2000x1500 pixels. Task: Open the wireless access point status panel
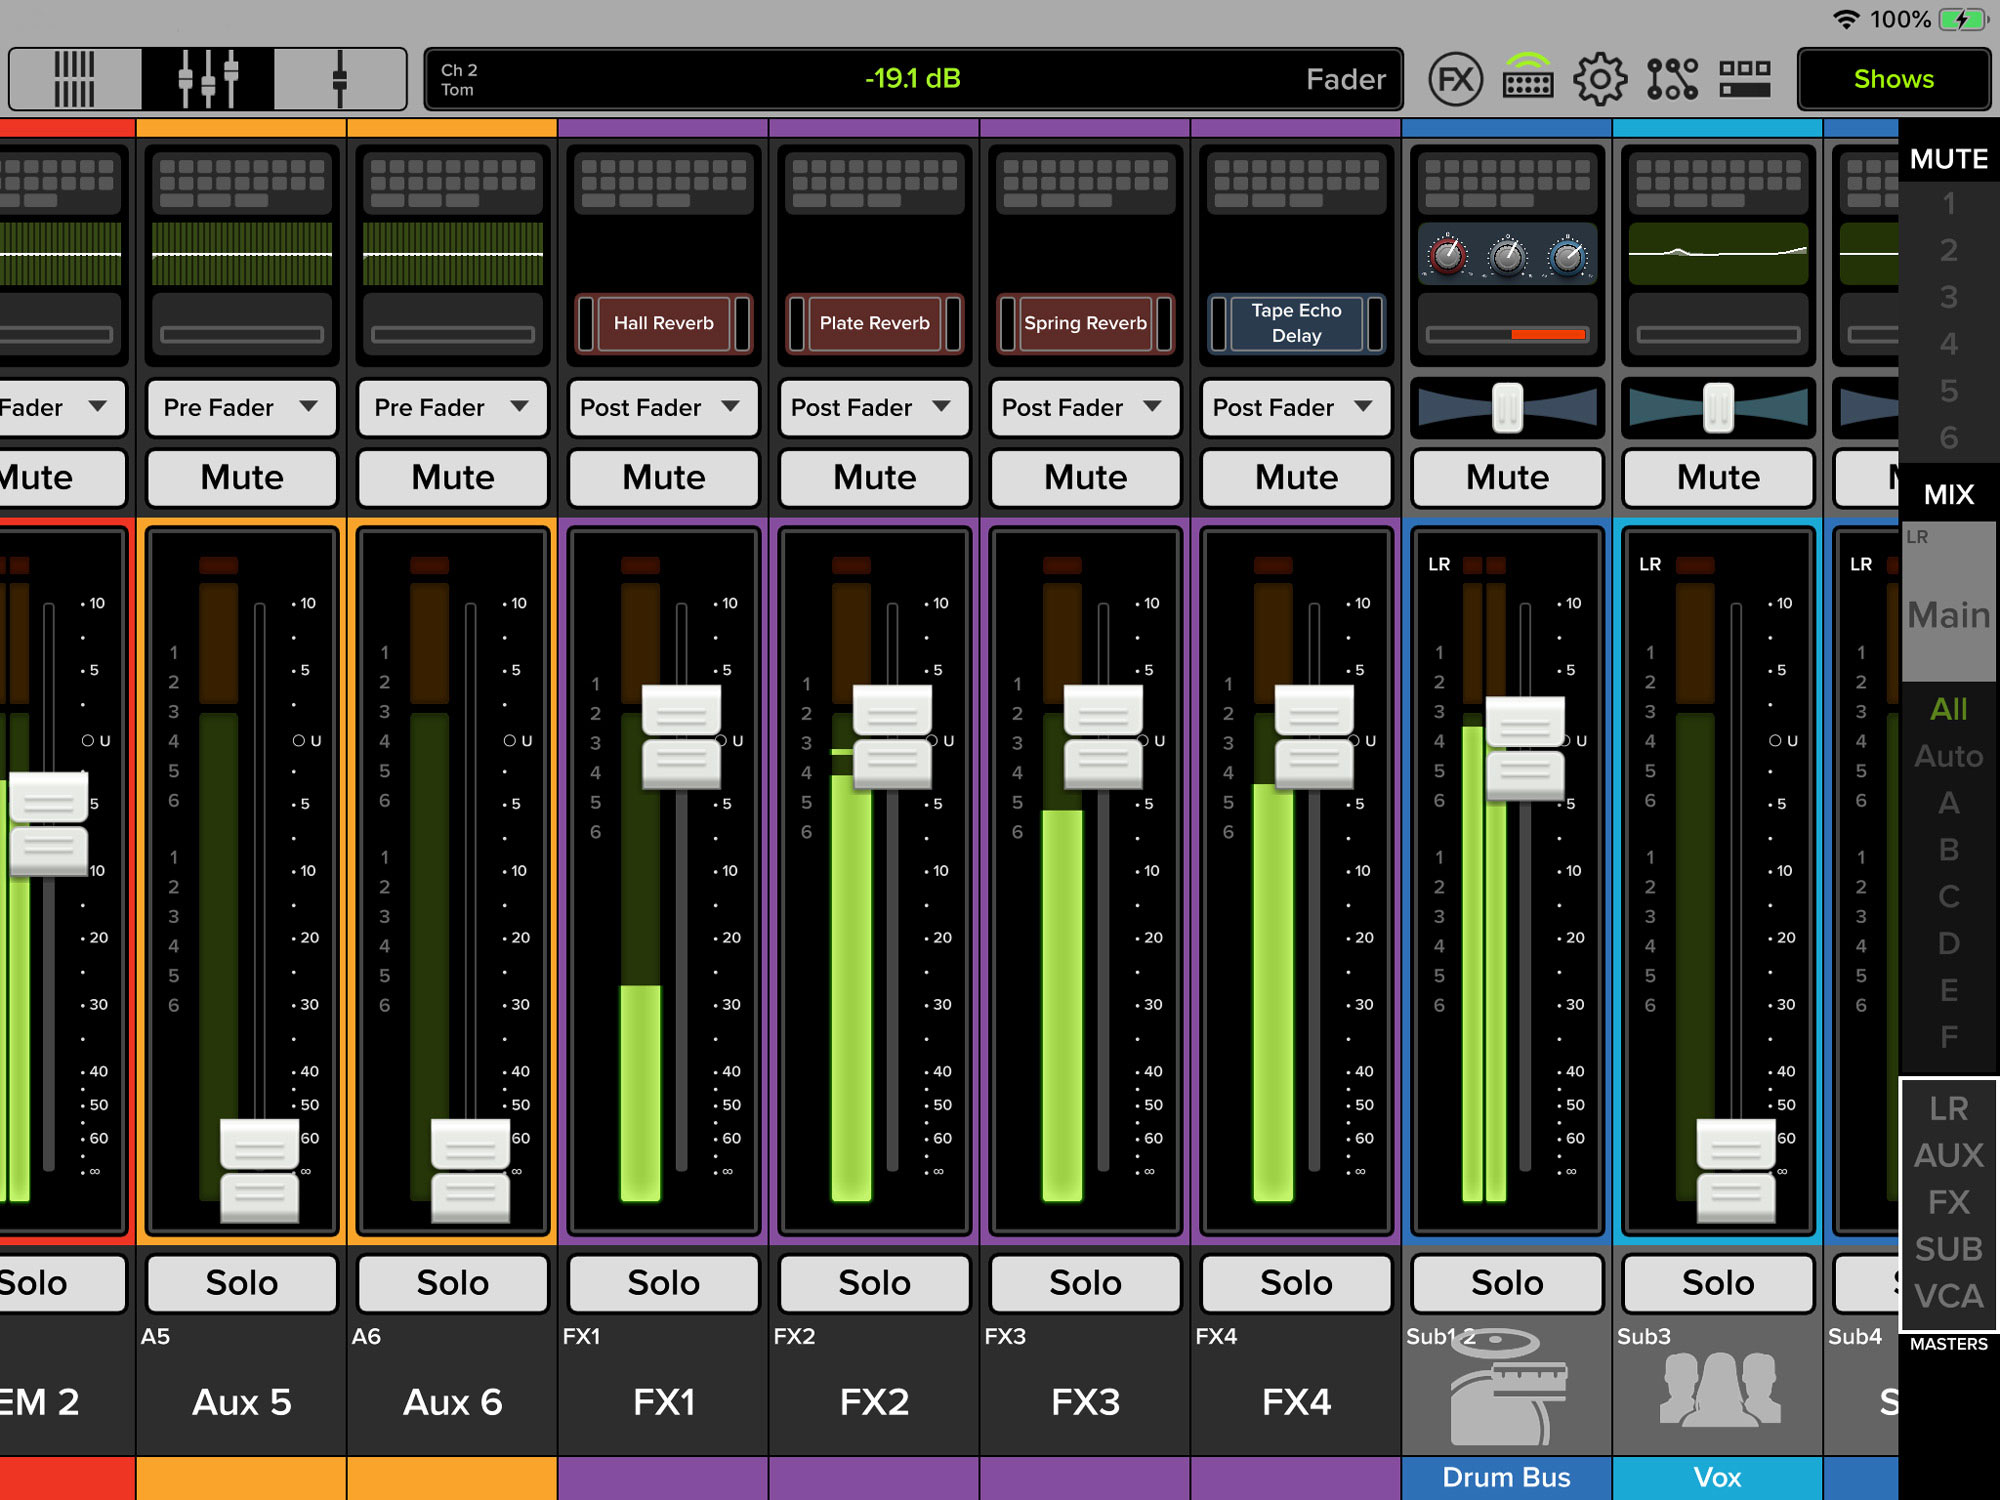[x=1527, y=78]
